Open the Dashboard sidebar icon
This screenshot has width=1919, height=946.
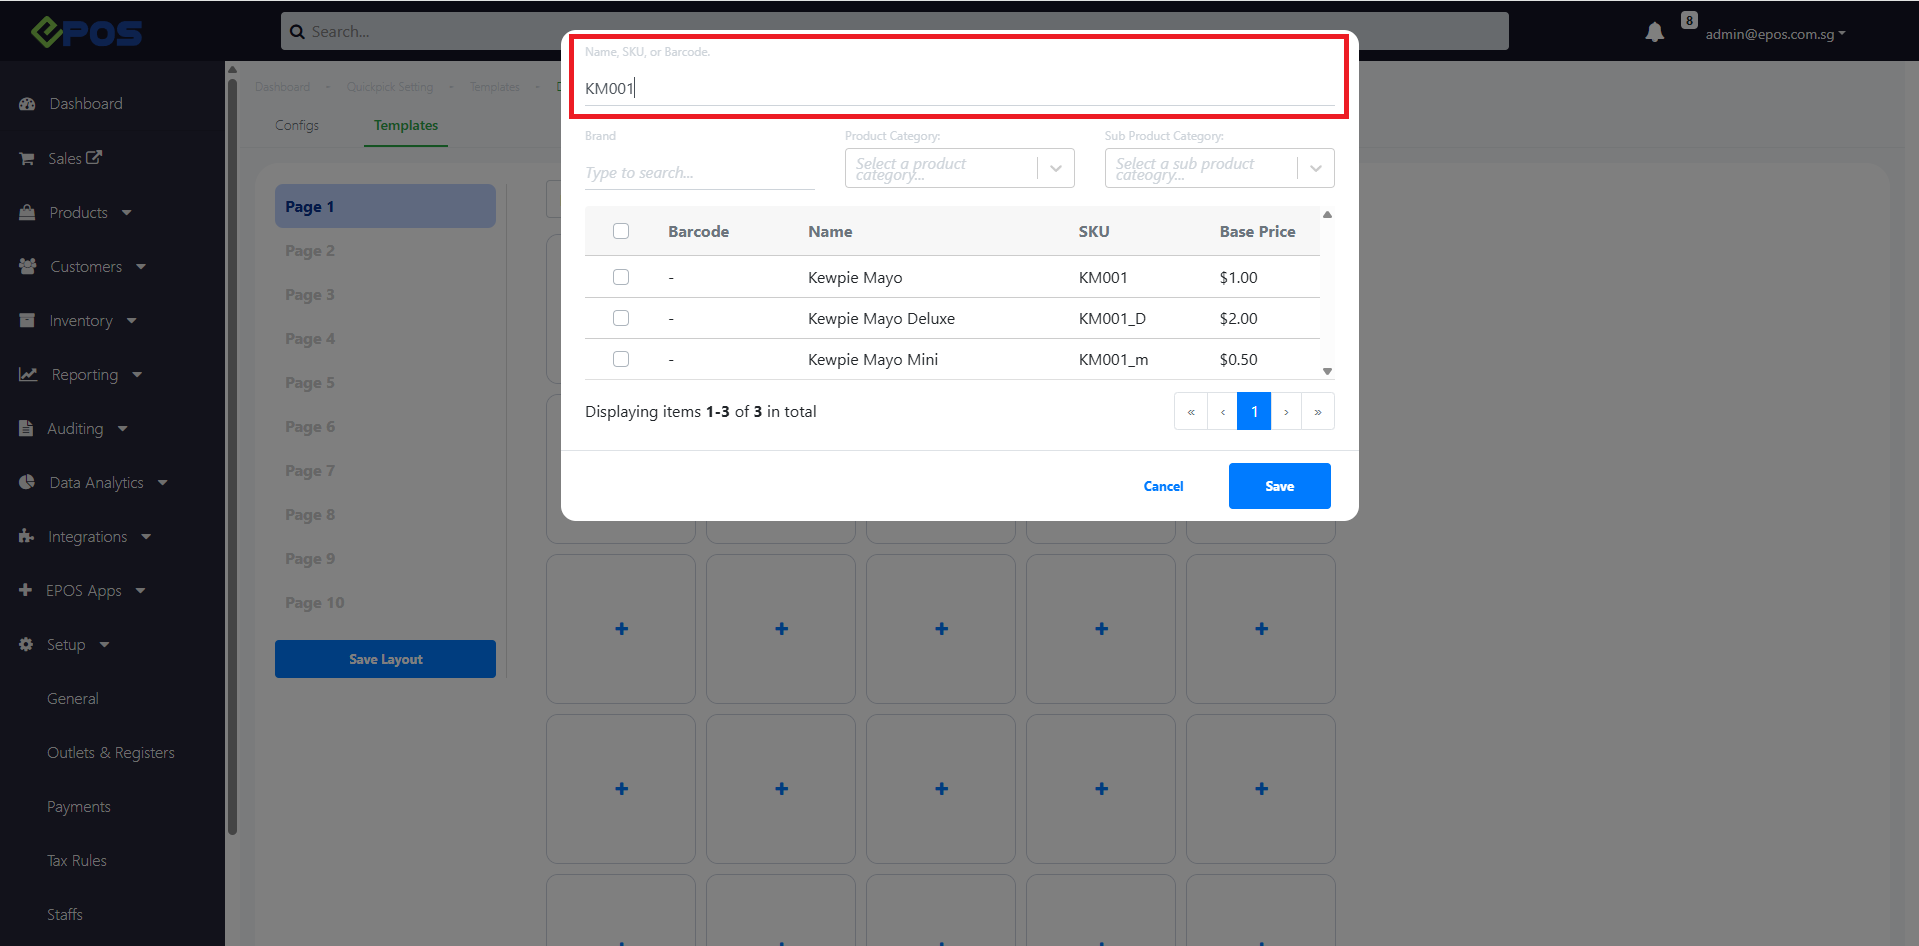click(27, 104)
